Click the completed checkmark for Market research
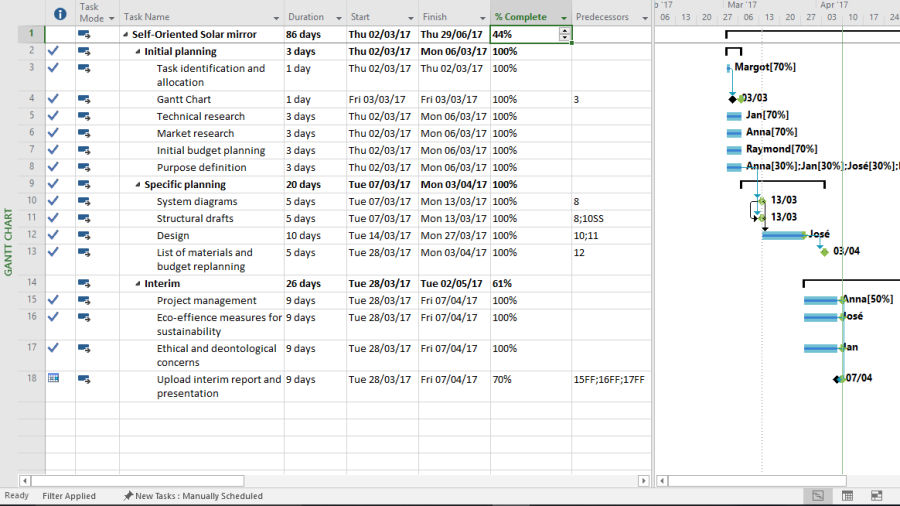The height and width of the screenshot is (506, 900). [x=54, y=133]
